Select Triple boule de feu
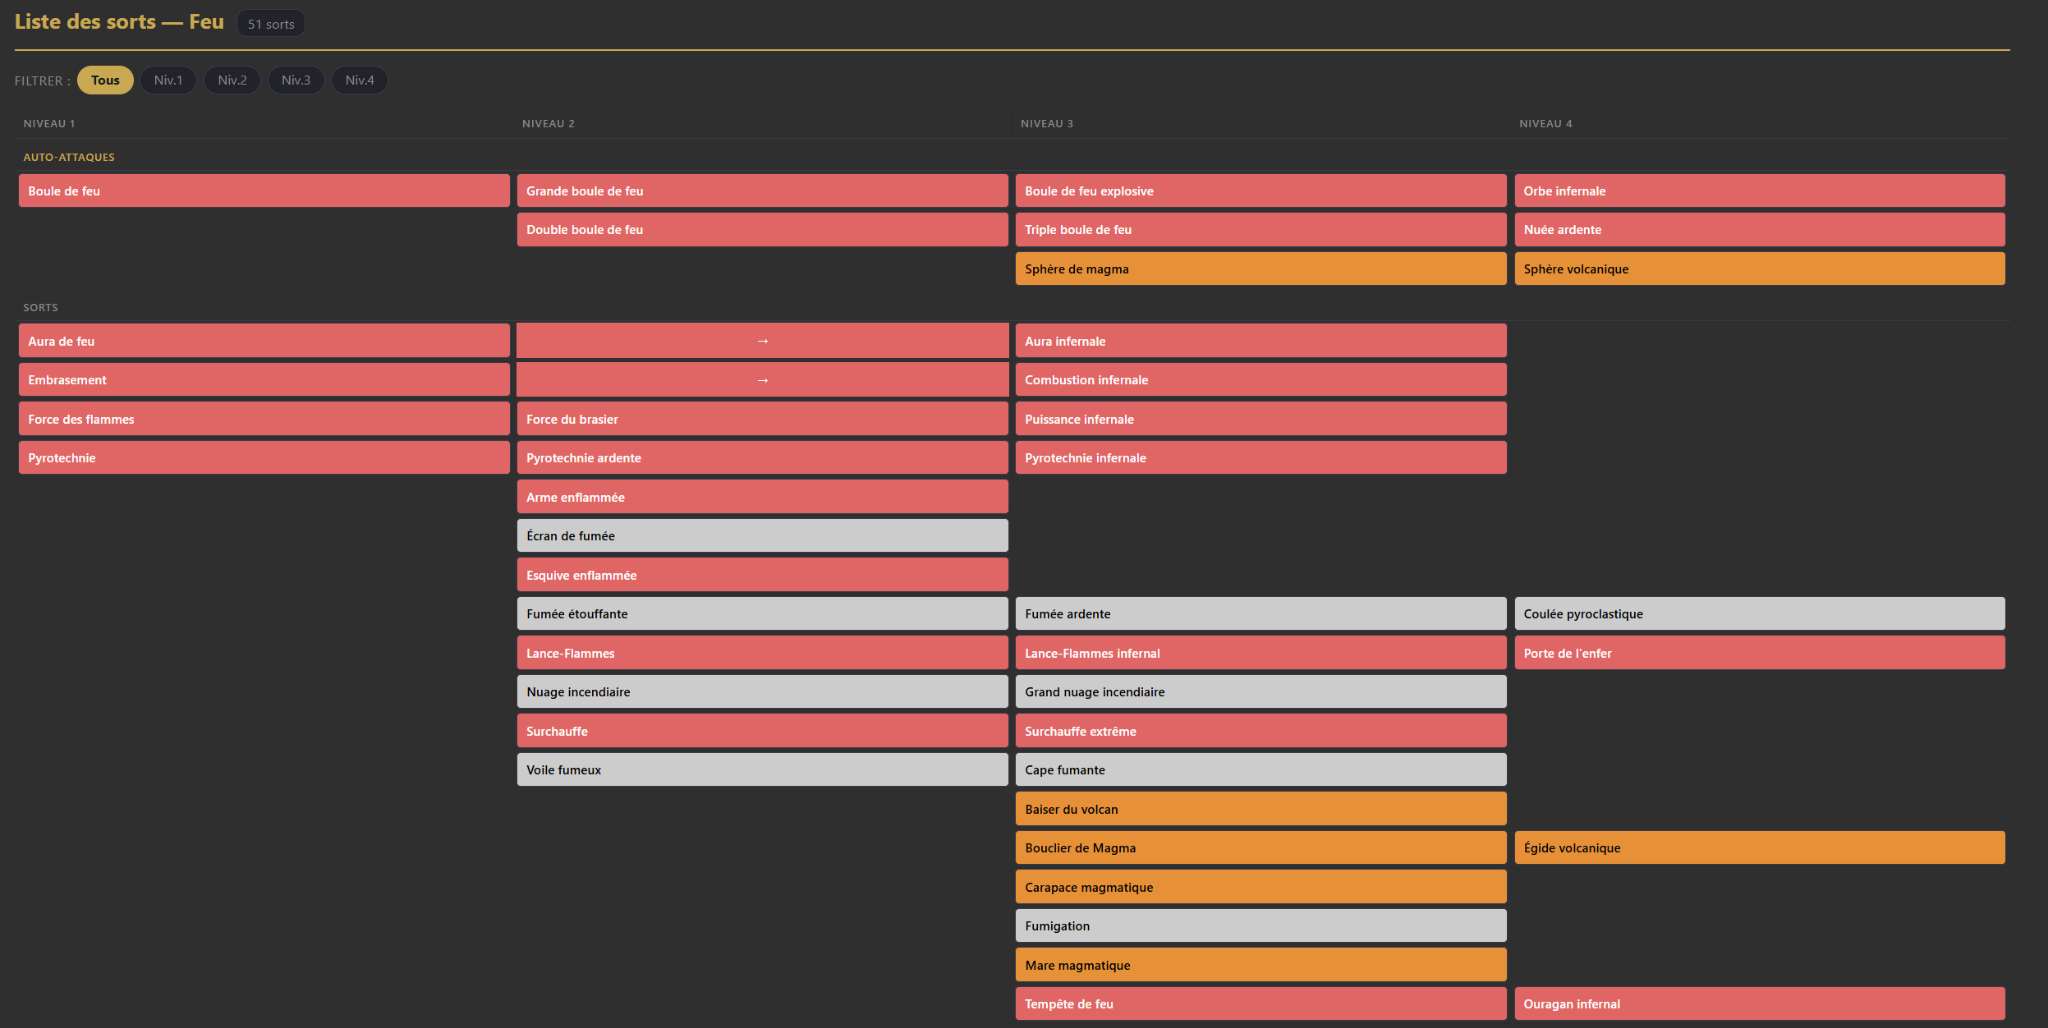Screen dimensions: 2048x1028 tap(1261, 229)
